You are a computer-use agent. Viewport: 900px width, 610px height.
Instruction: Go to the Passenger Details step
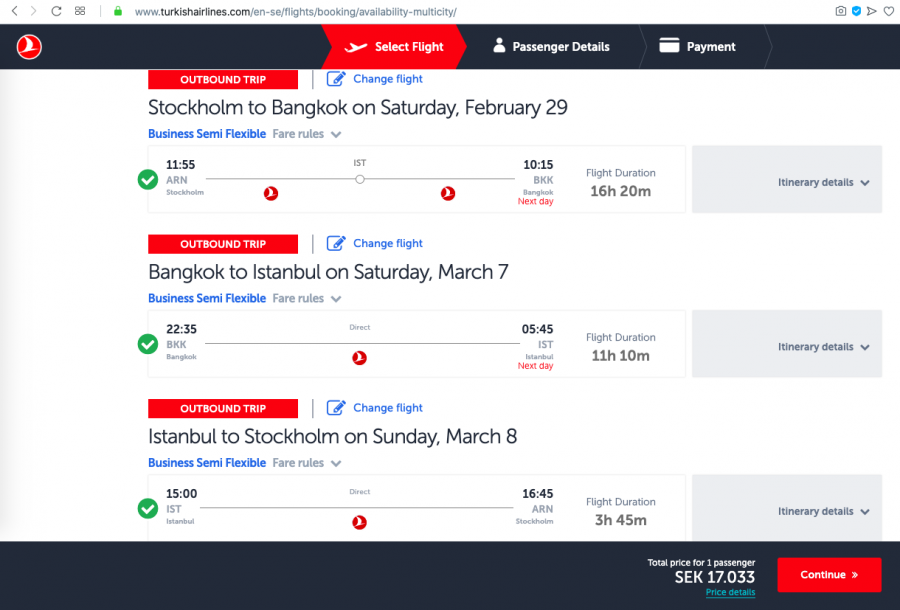(x=551, y=47)
